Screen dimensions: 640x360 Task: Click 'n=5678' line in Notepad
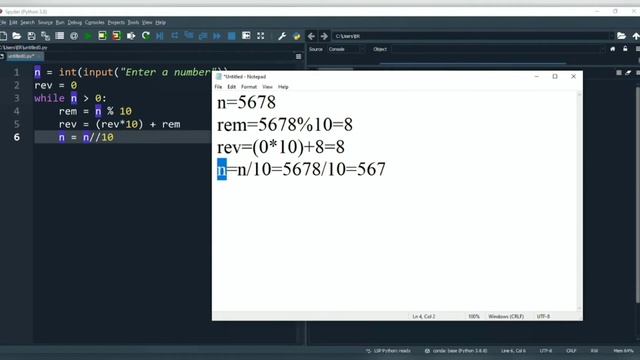247,102
